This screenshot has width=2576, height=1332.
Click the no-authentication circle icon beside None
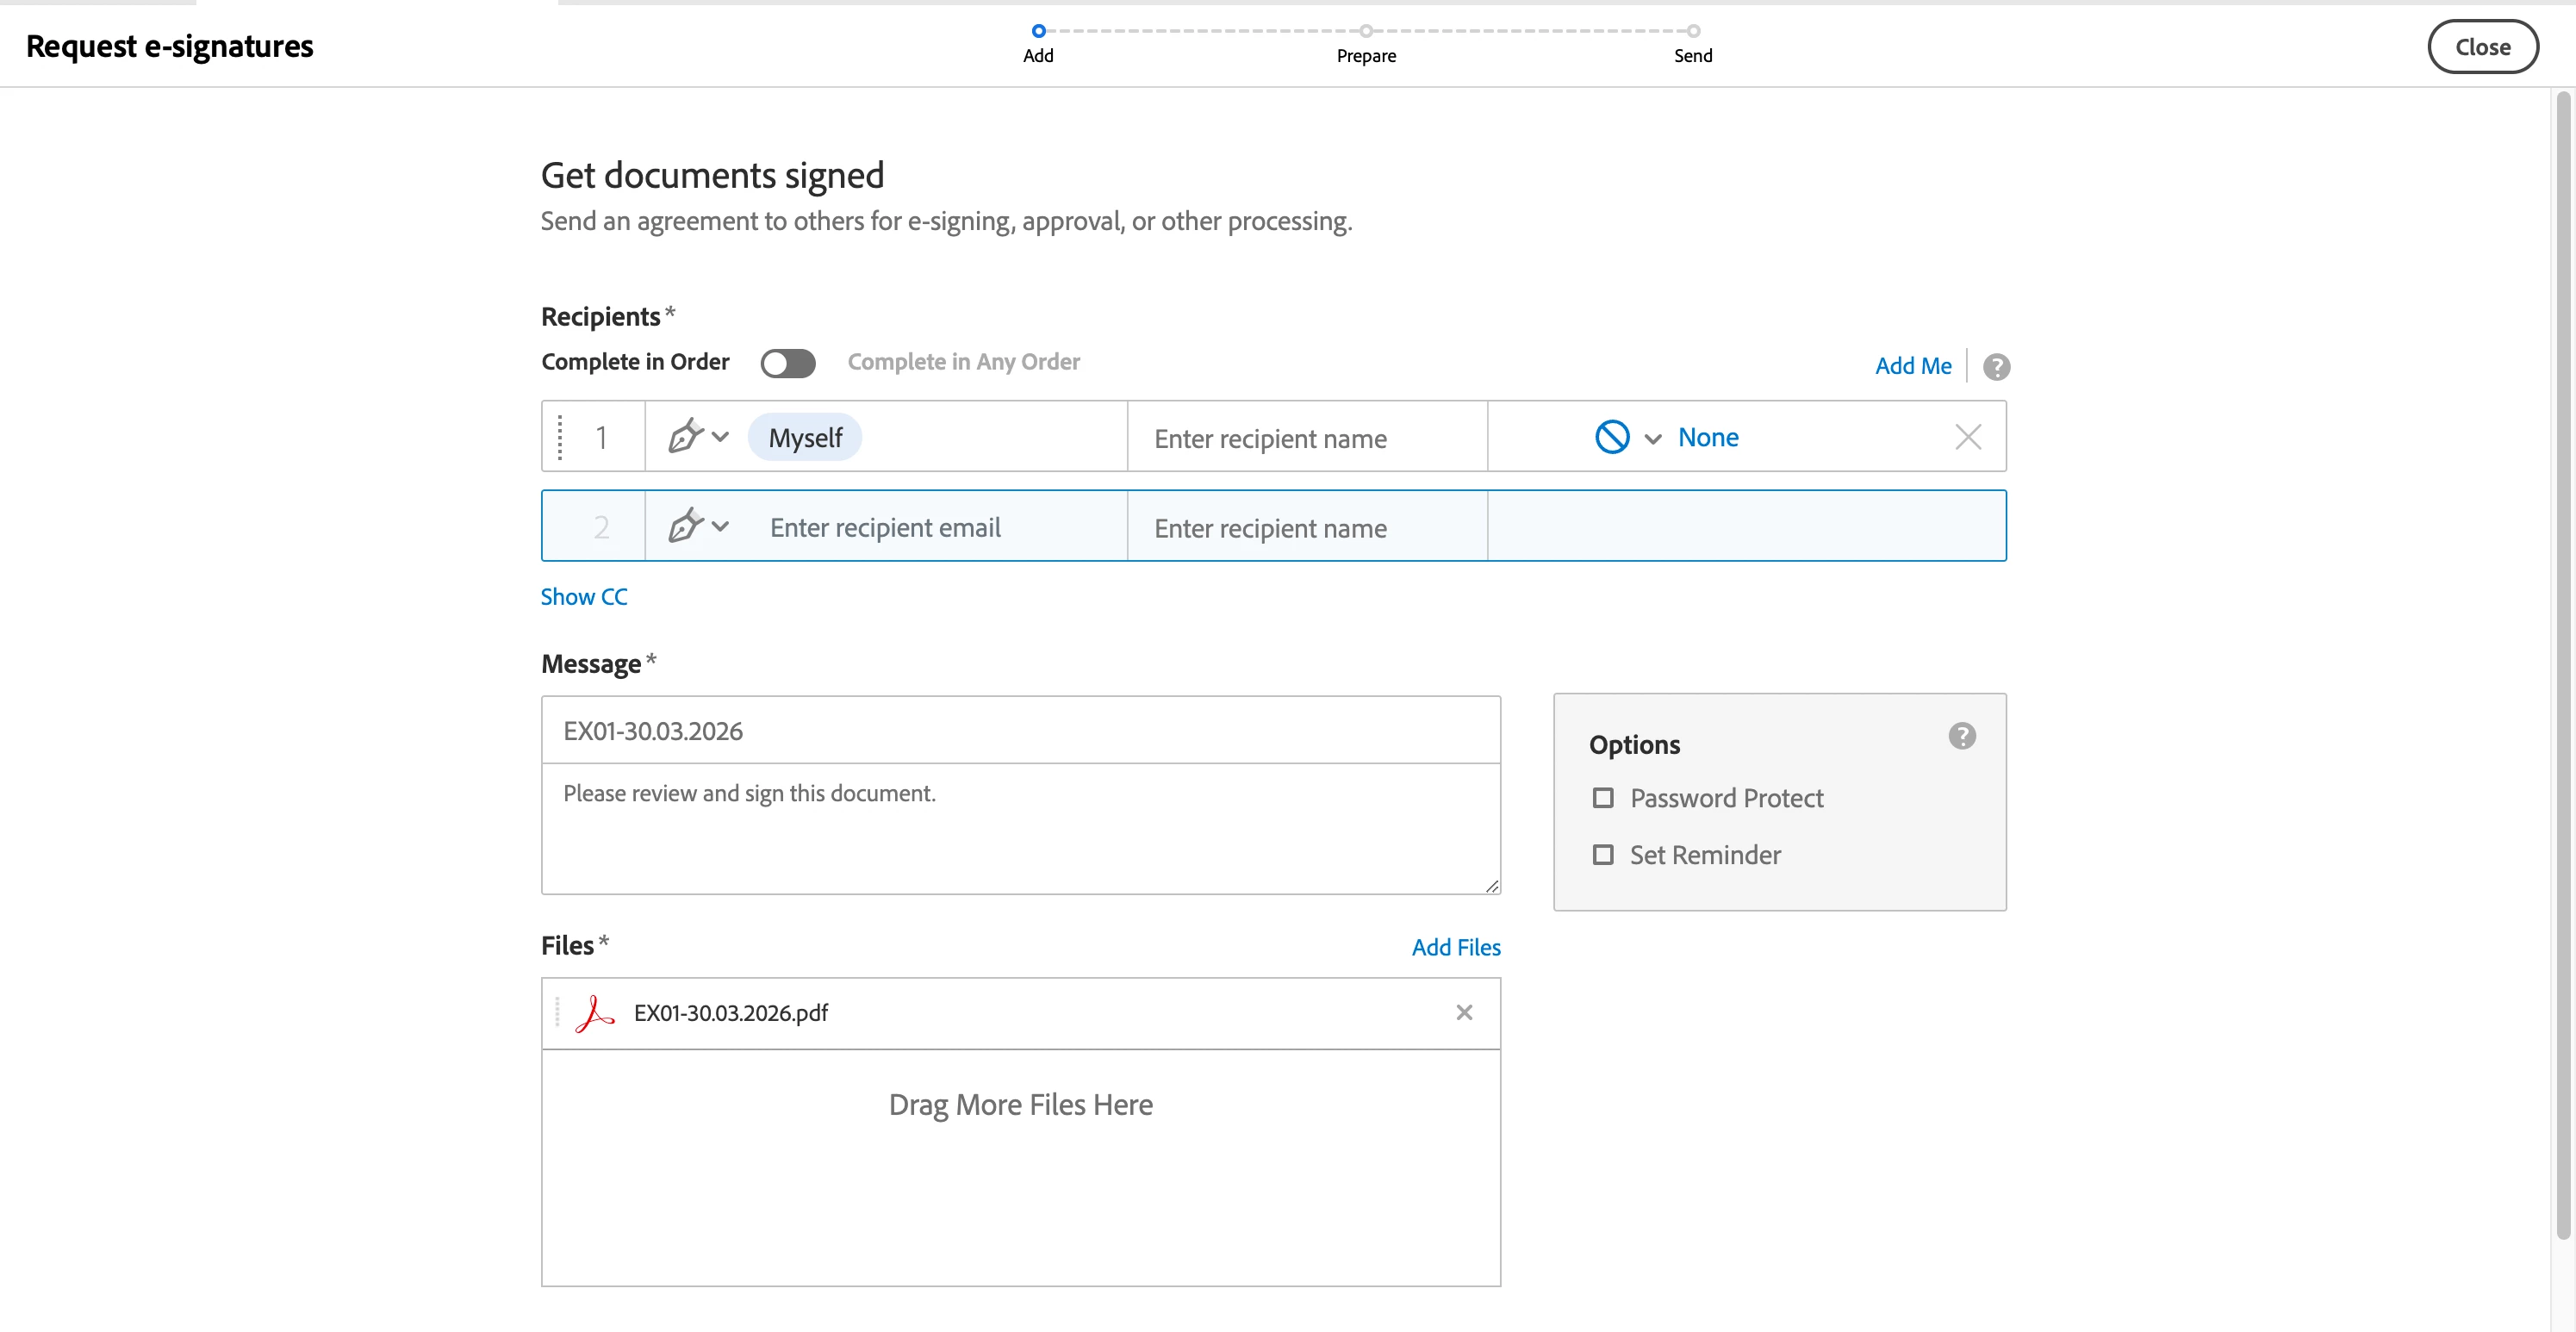1611,437
